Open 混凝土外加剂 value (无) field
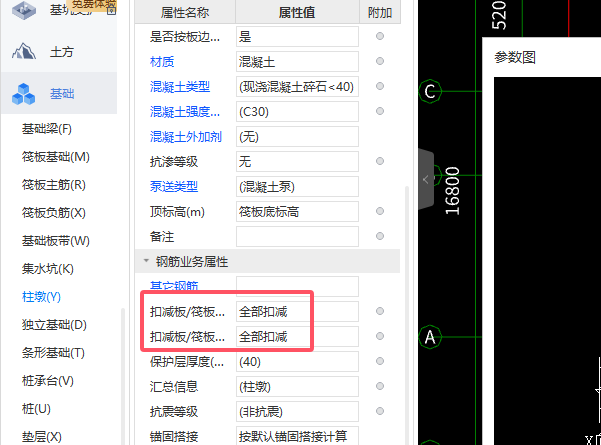This screenshot has width=601, height=445. (x=297, y=136)
